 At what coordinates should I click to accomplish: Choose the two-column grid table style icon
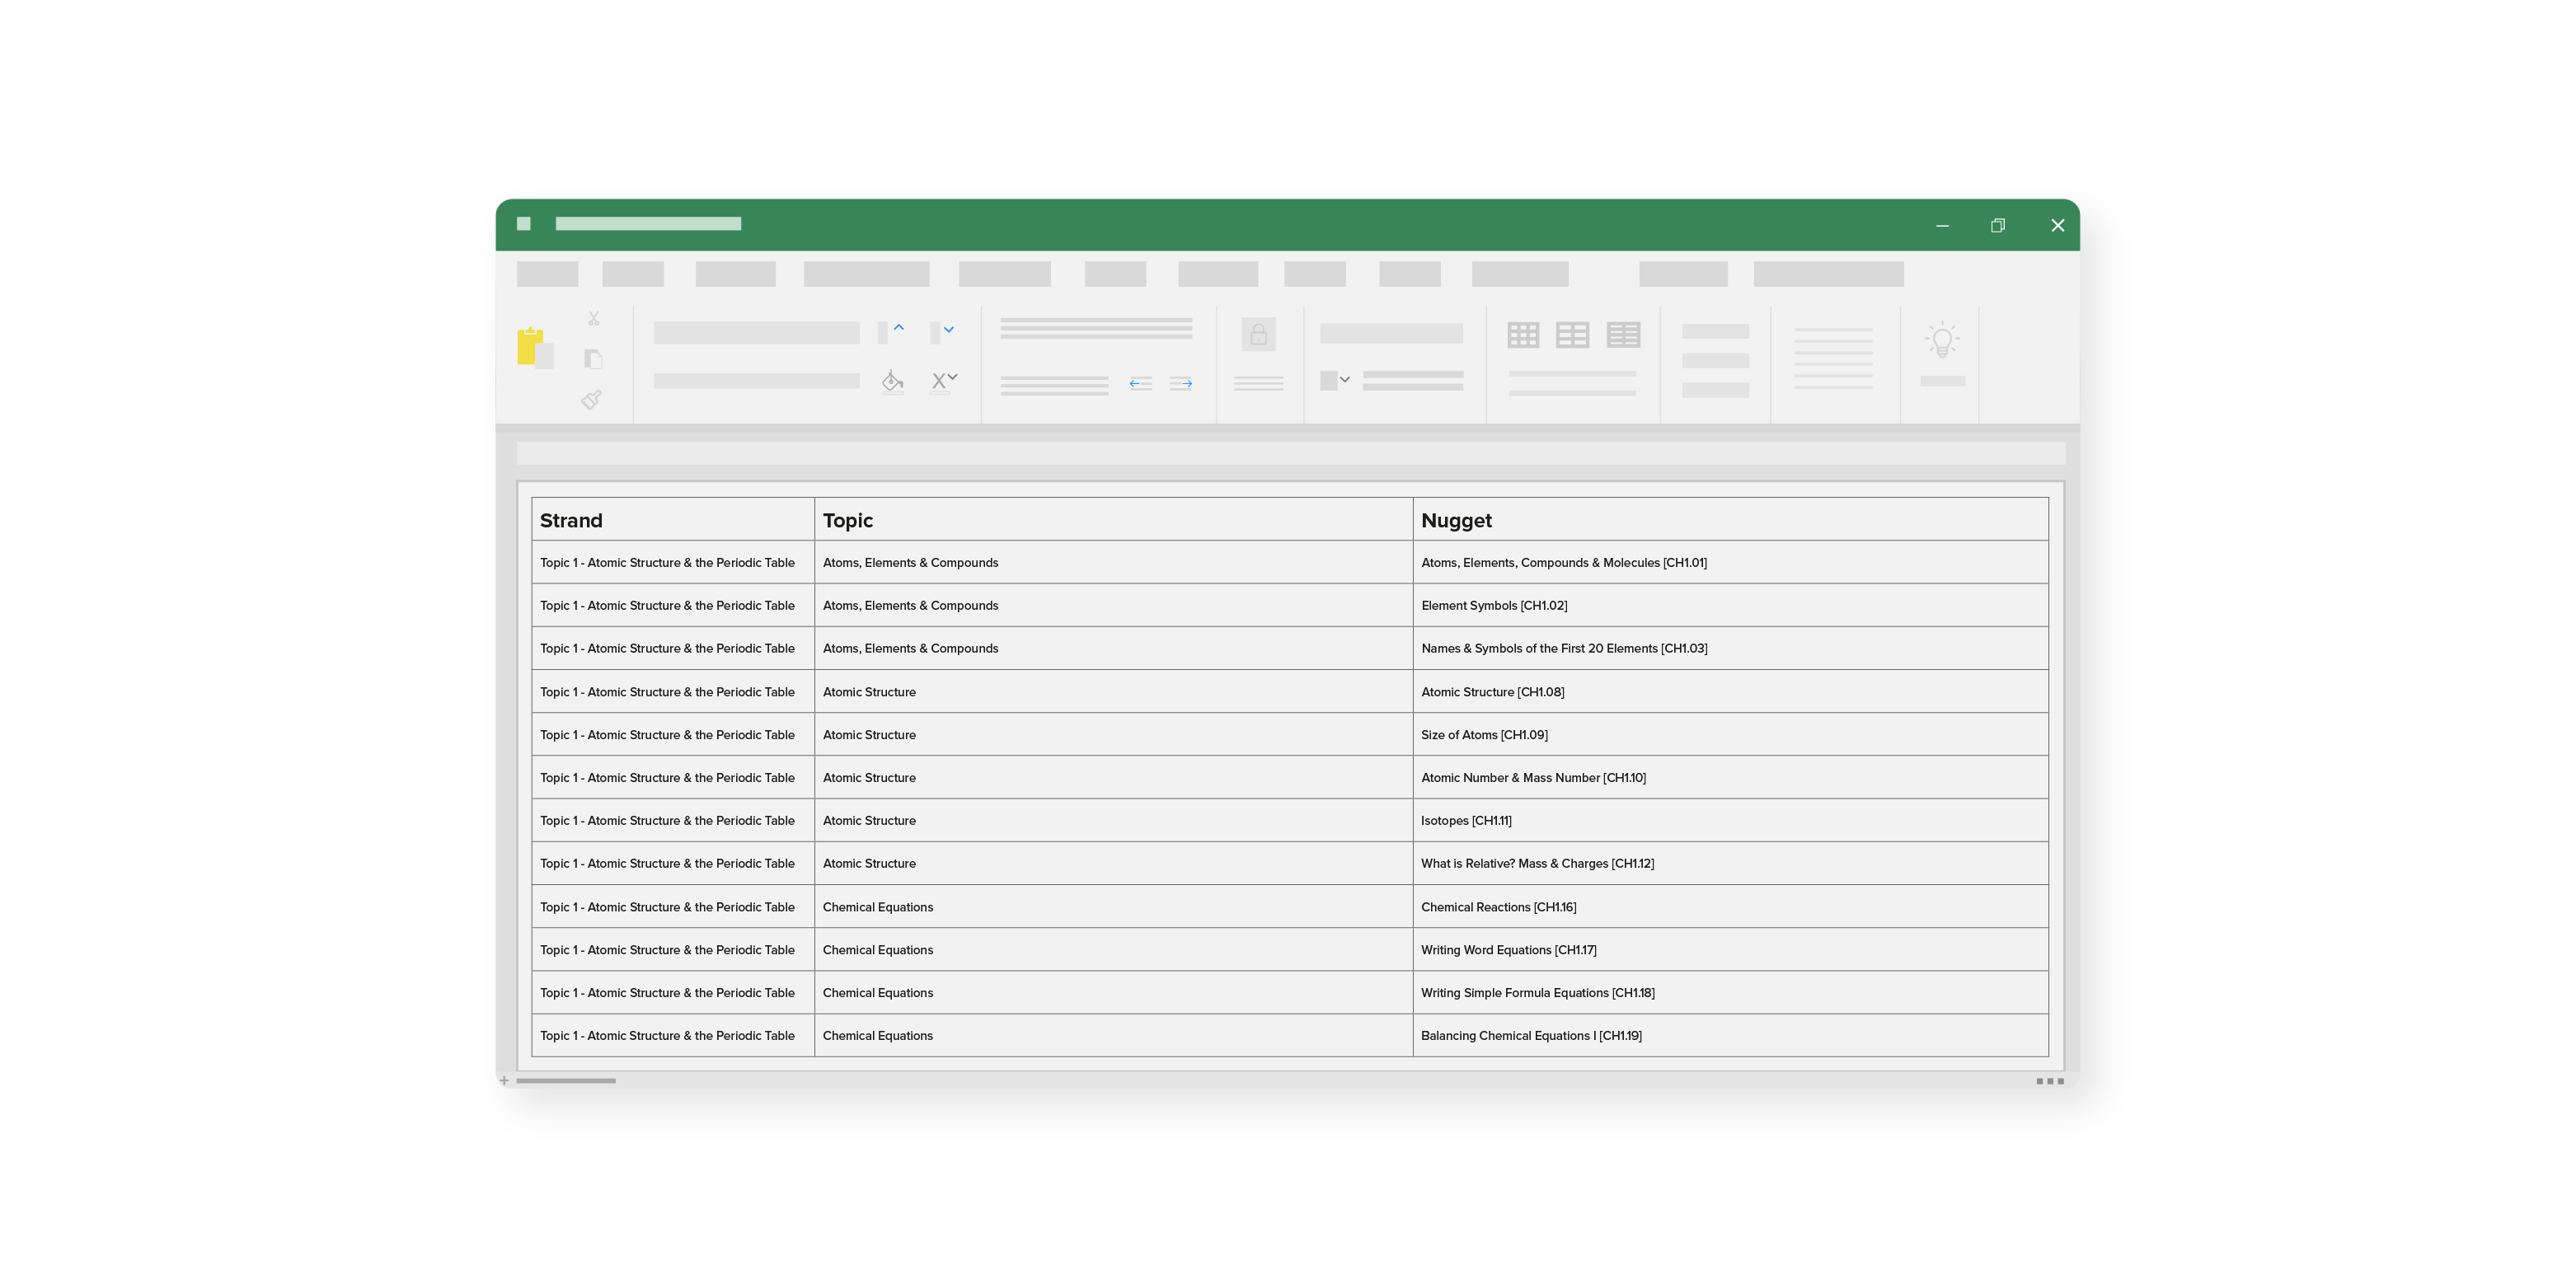1572,335
